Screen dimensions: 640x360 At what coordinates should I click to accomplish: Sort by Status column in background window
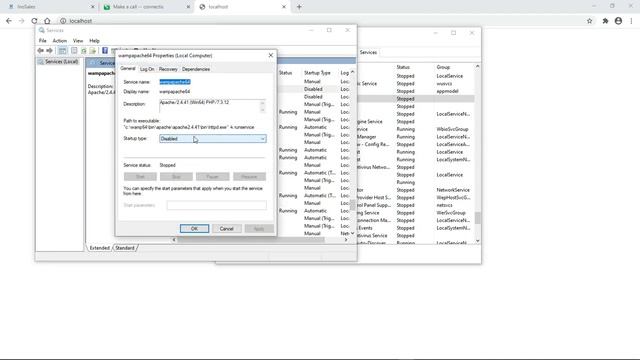pyautogui.click(x=403, y=67)
